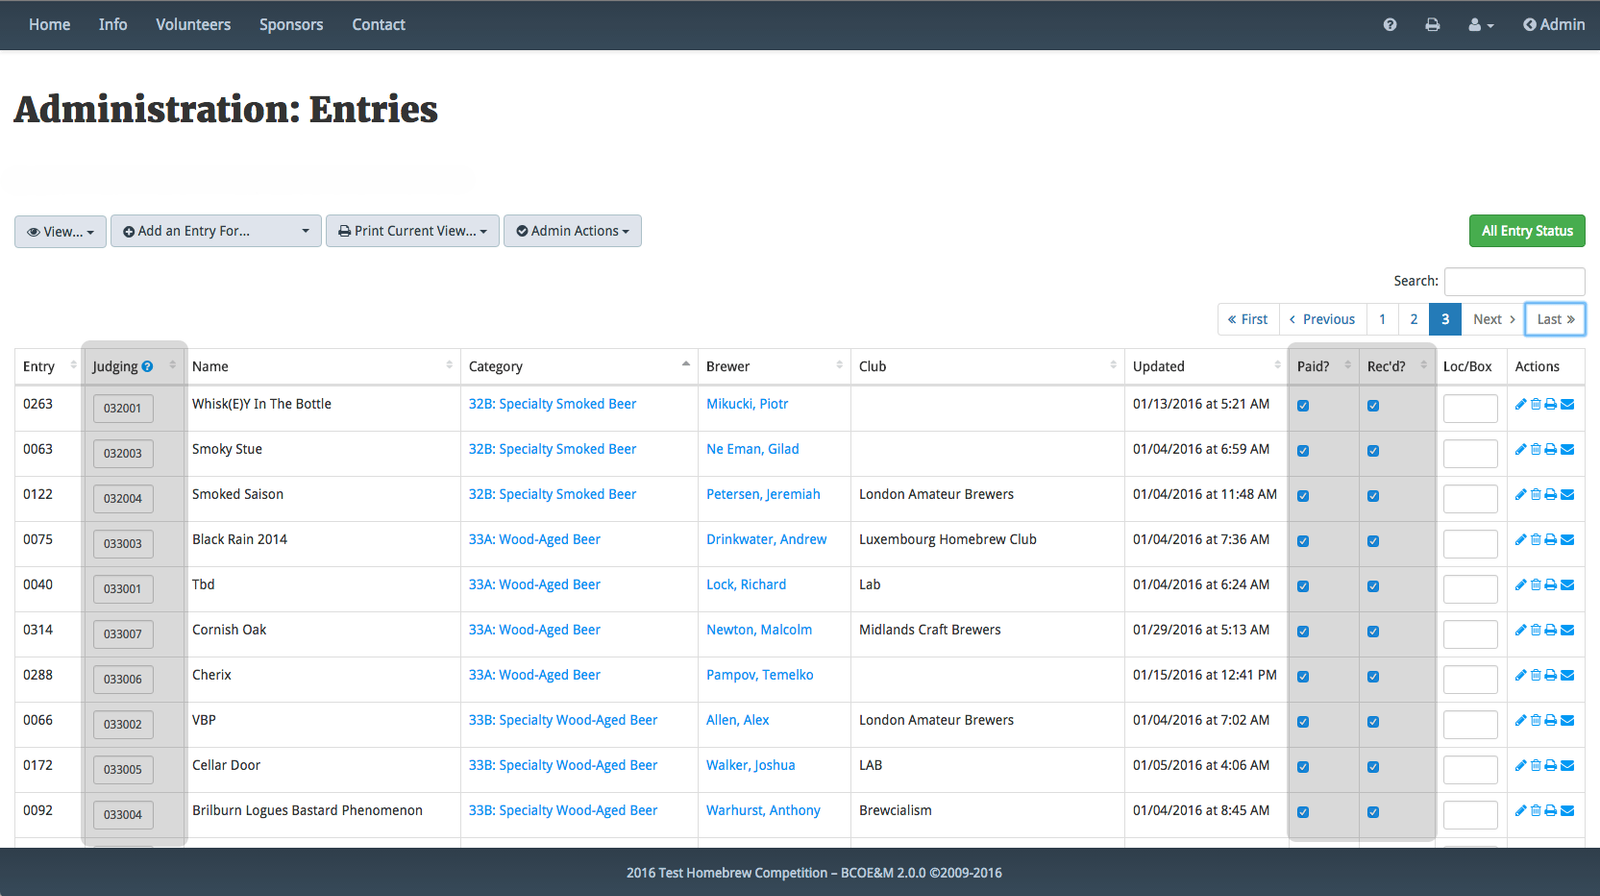The image size is (1600, 896).
Task: Toggle Rec'd checkbox for entry 0040 Tbd
Action: tap(1373, 586)
